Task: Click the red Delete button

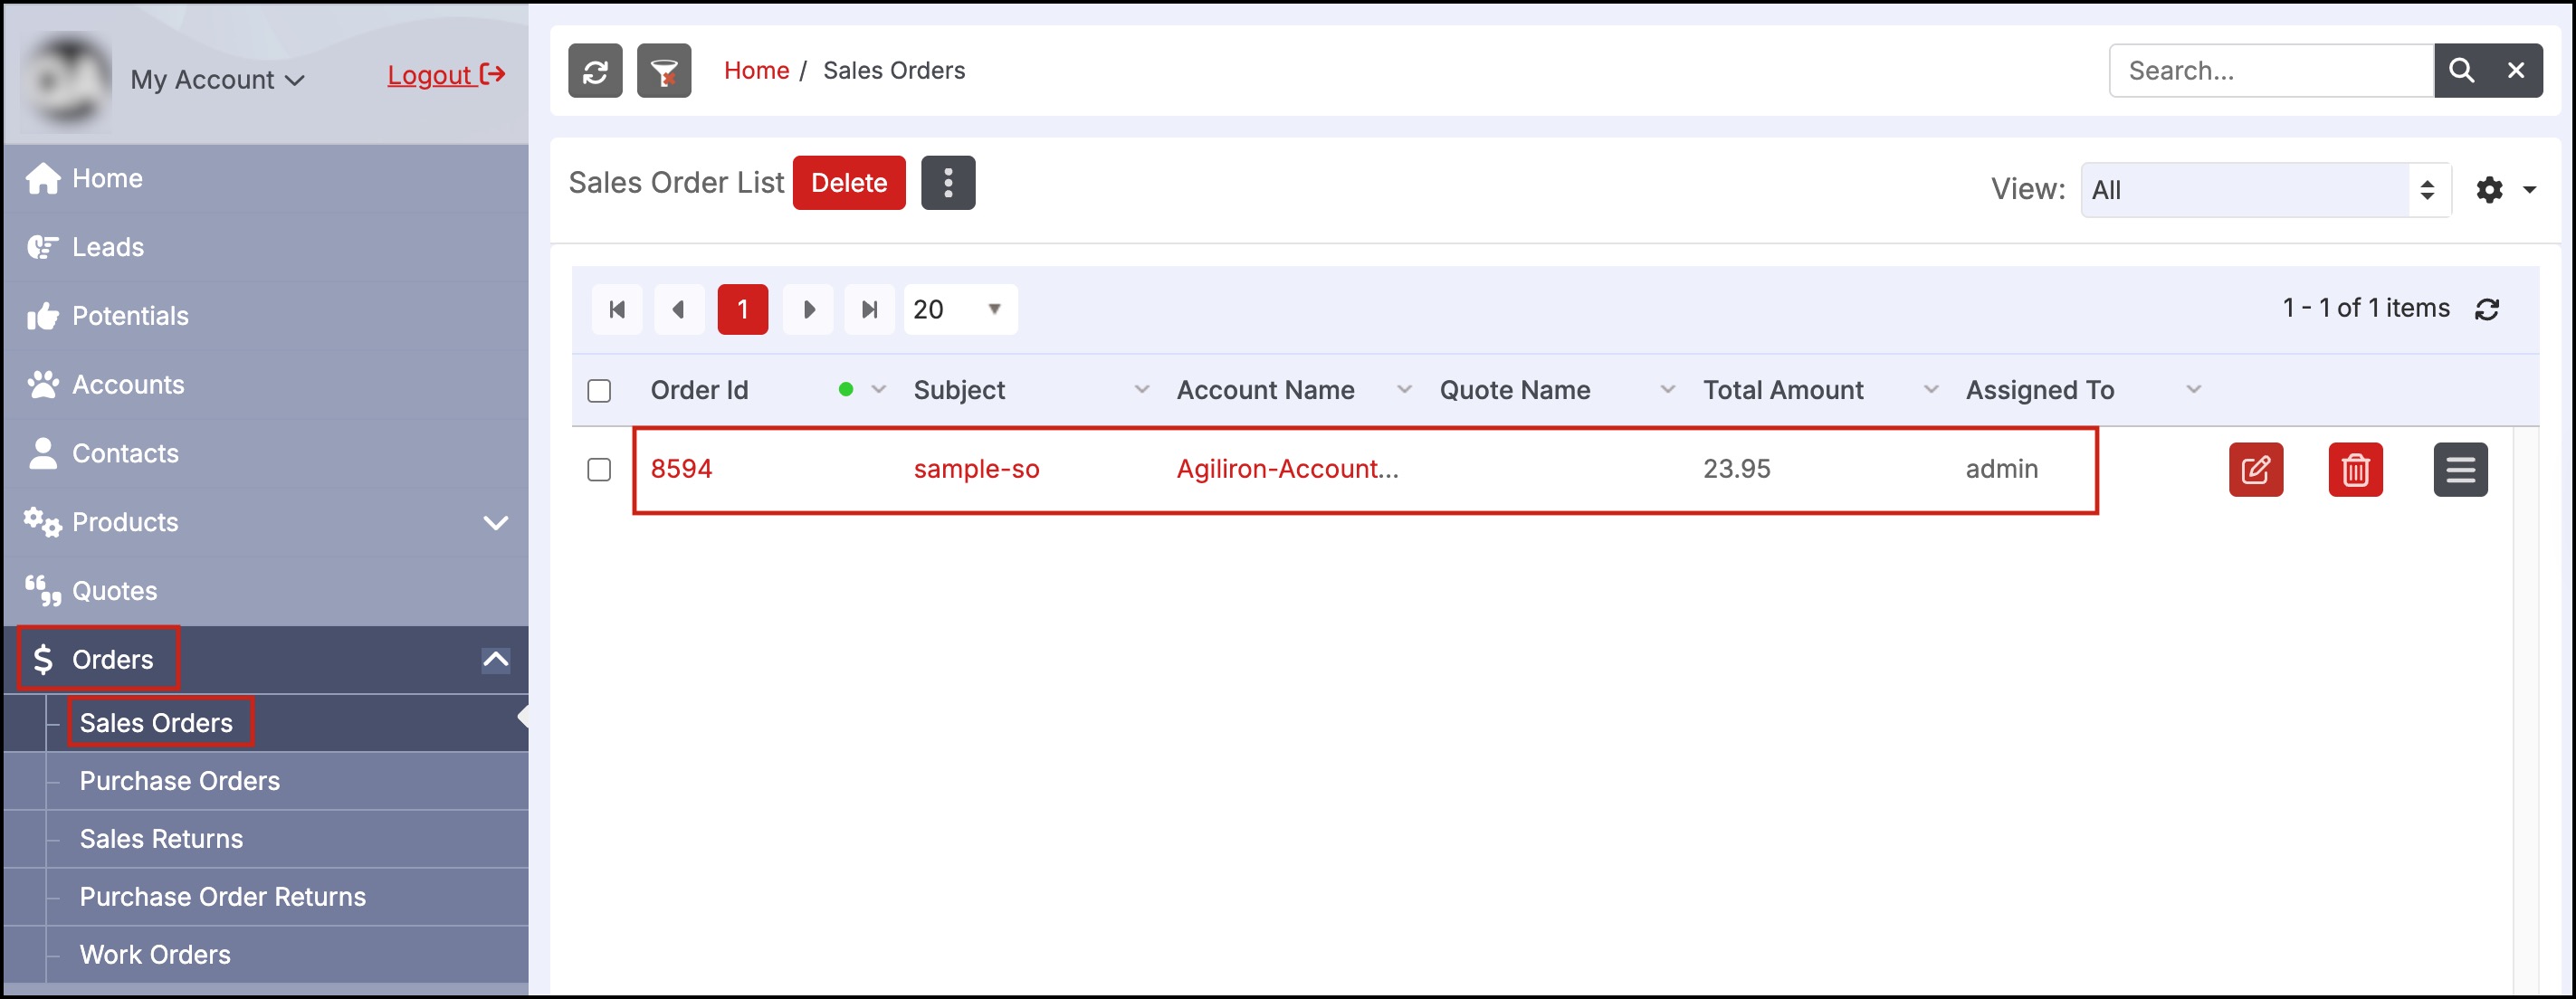Action: 848,183
